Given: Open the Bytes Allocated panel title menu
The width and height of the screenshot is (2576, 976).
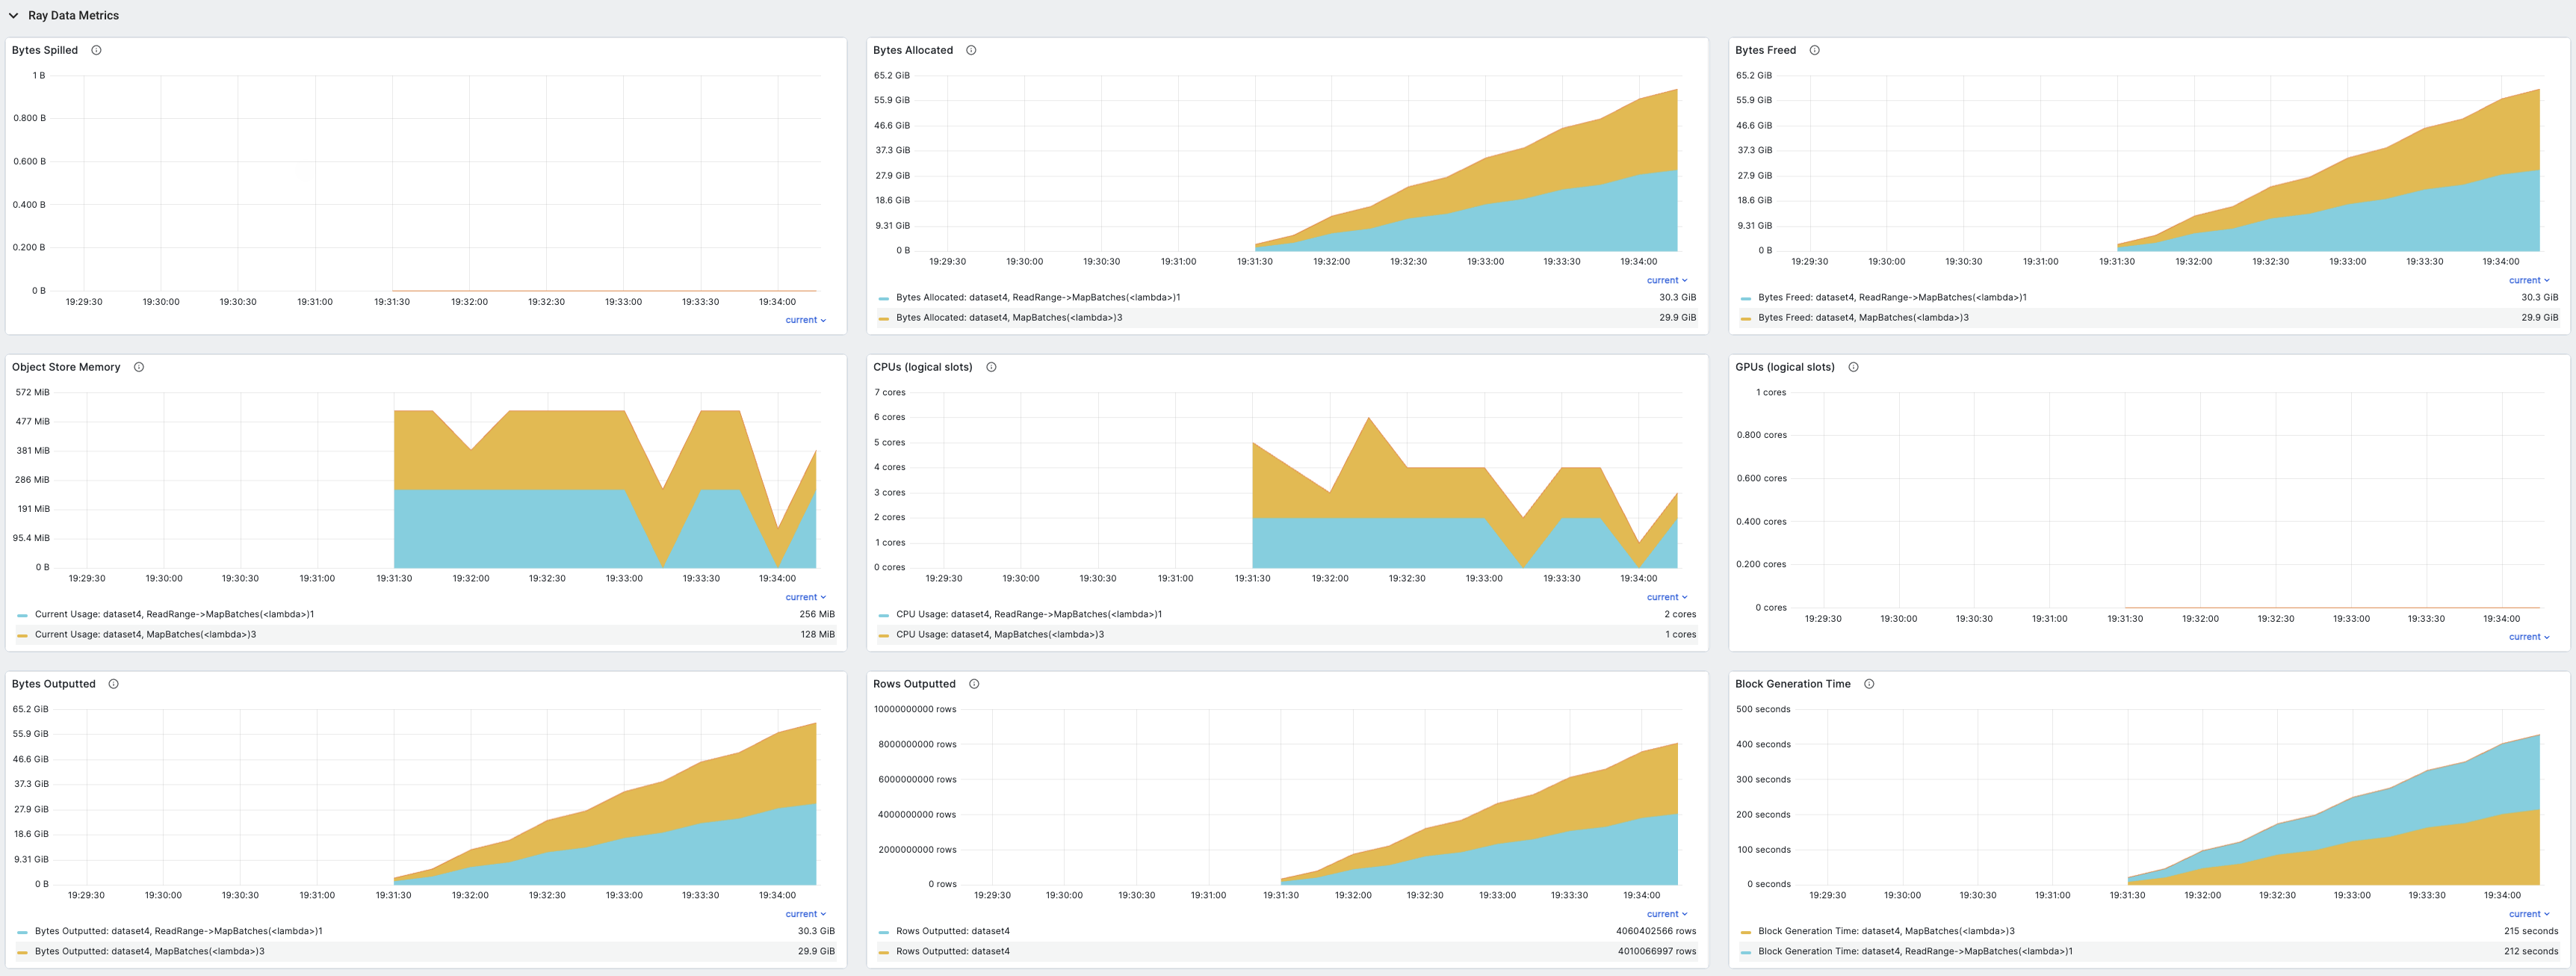Looking at the screenshot, I should coord(913,50).
